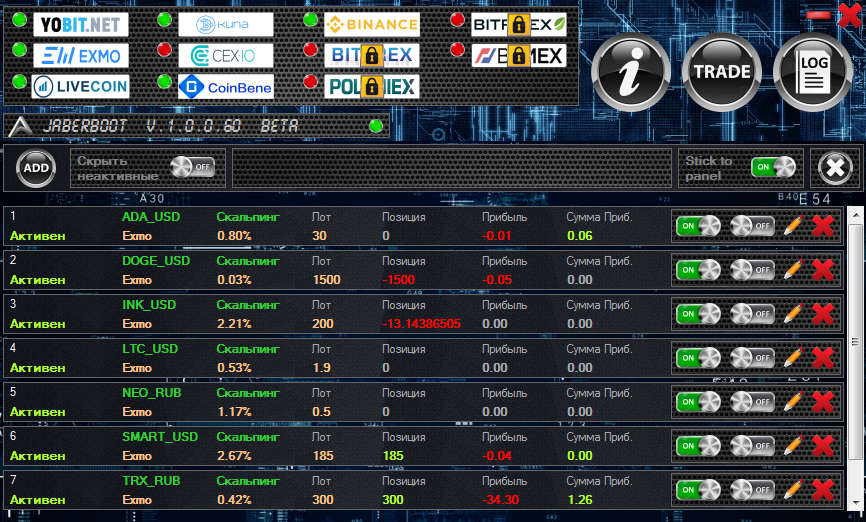The height and width of the screenshot is (522, 866).
Task: Click the -34.30 profit value
Action: [x=500, y=500]
